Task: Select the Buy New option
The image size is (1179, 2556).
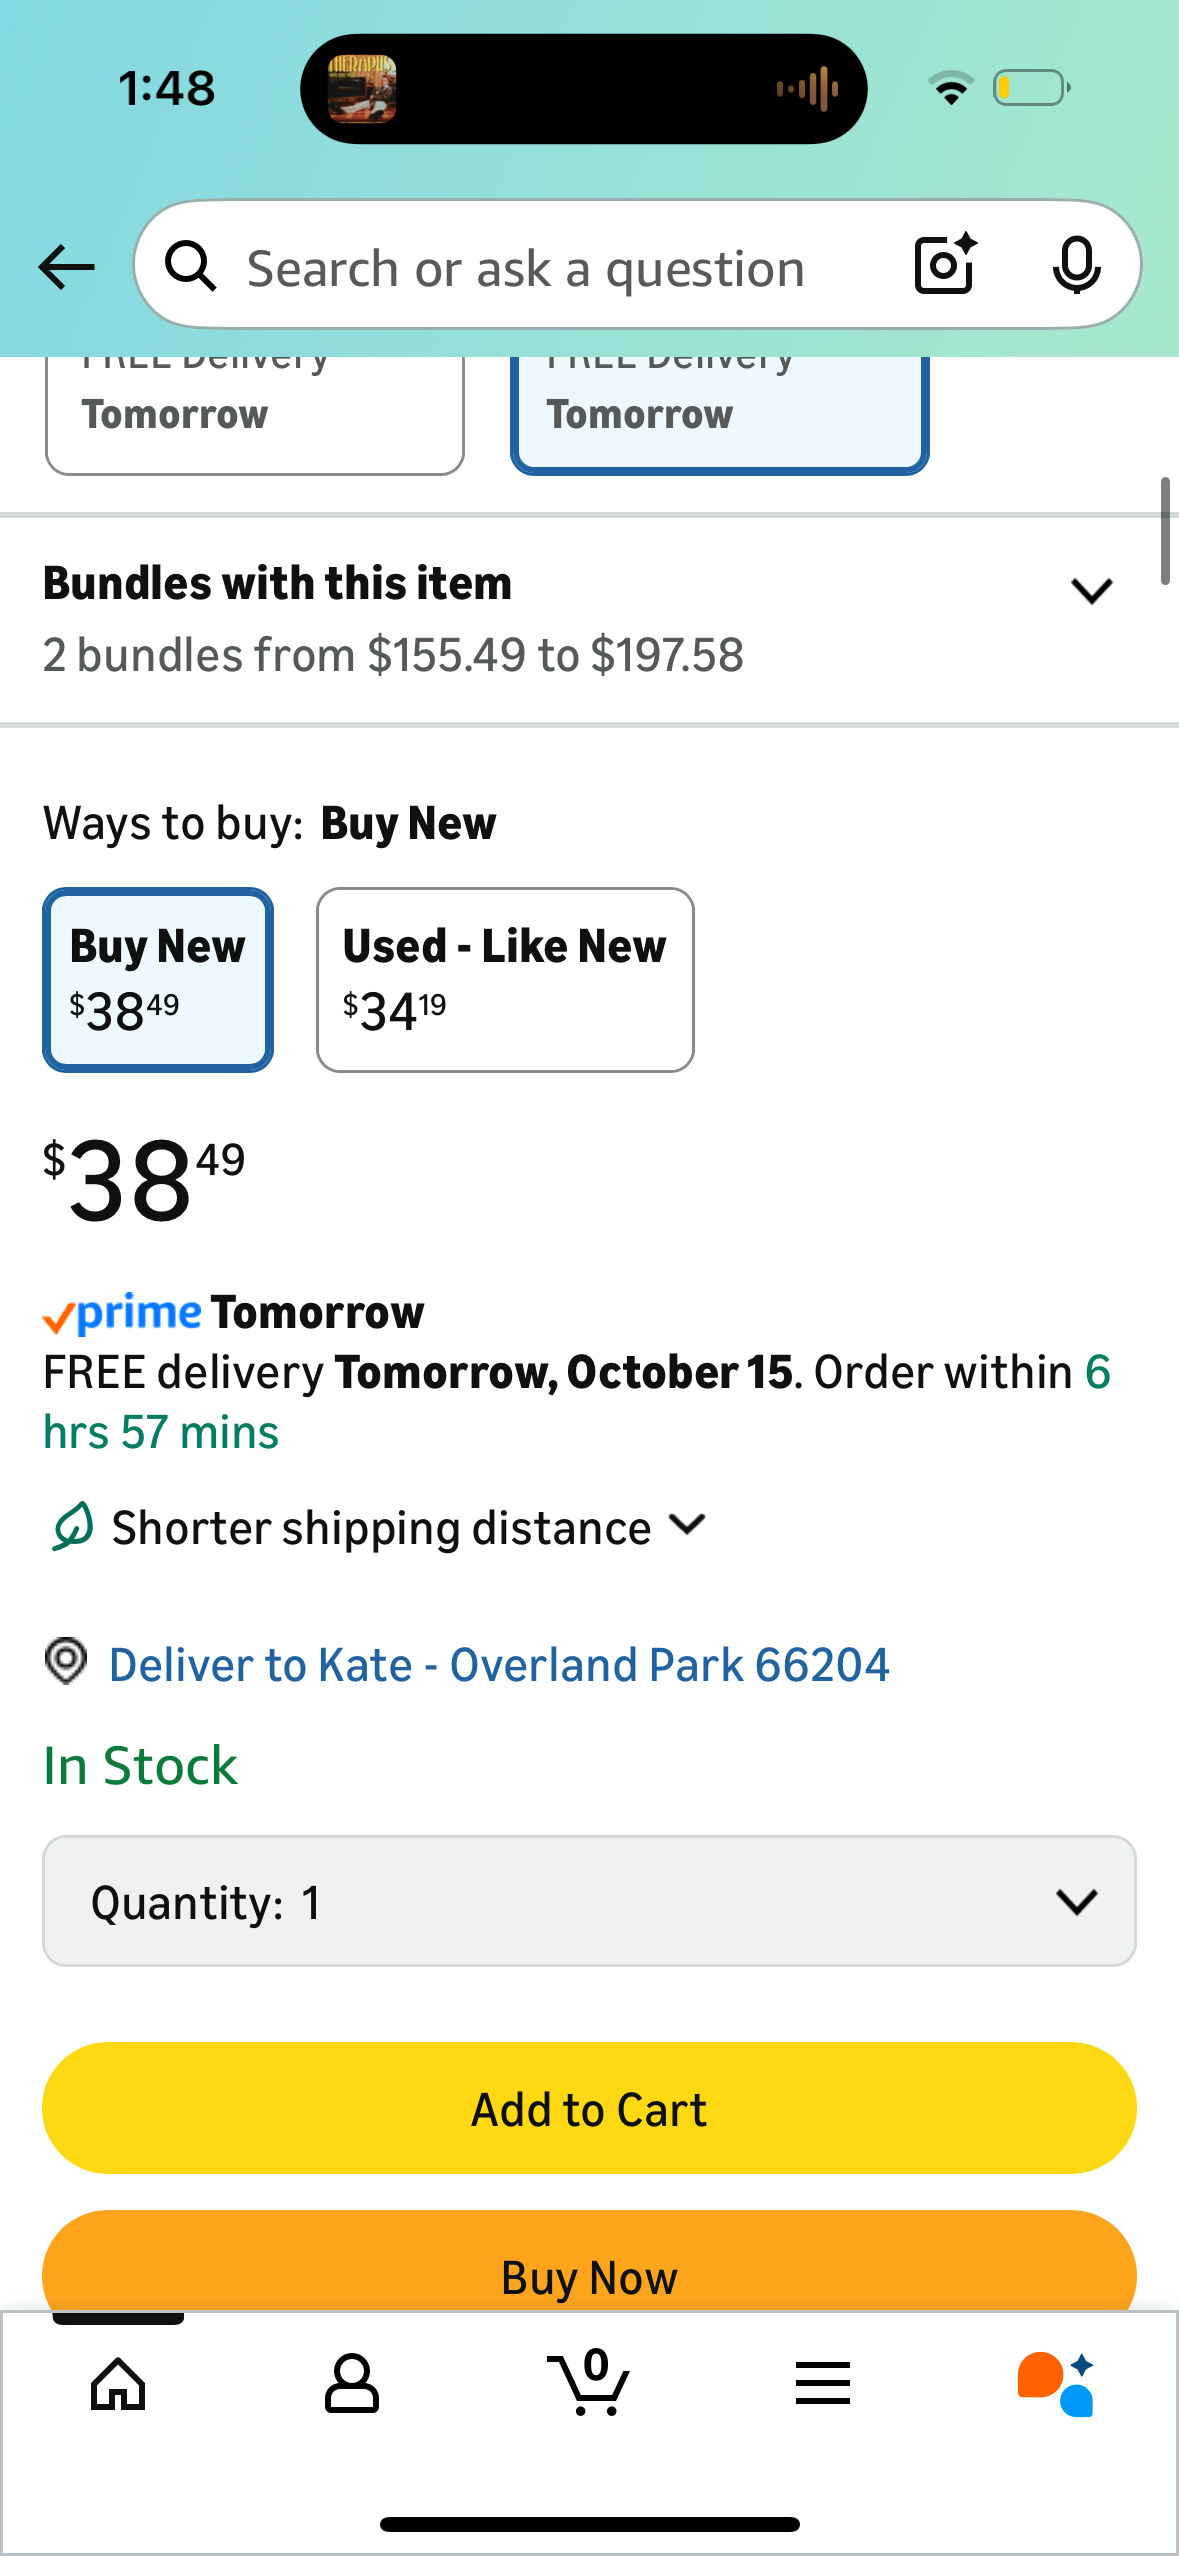Action: pos(158,979)
